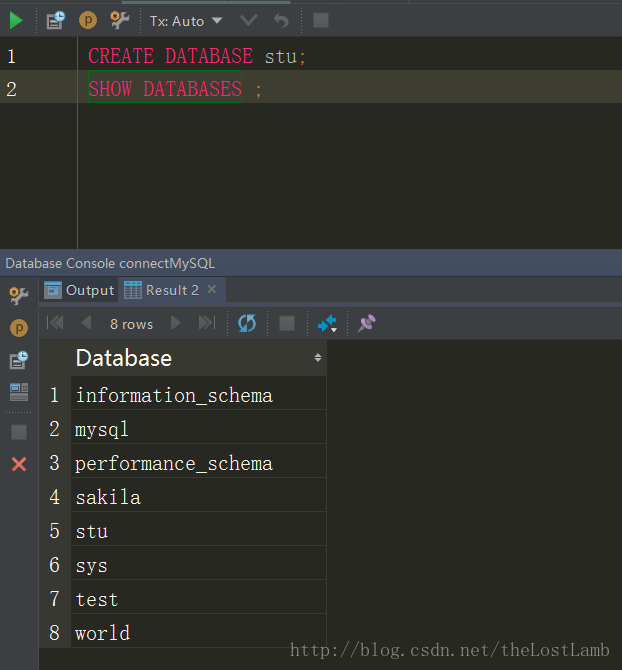Reload the result set with refresh icon
The width and height of the screenshot is (622, 670).
(x=247, y=323)
